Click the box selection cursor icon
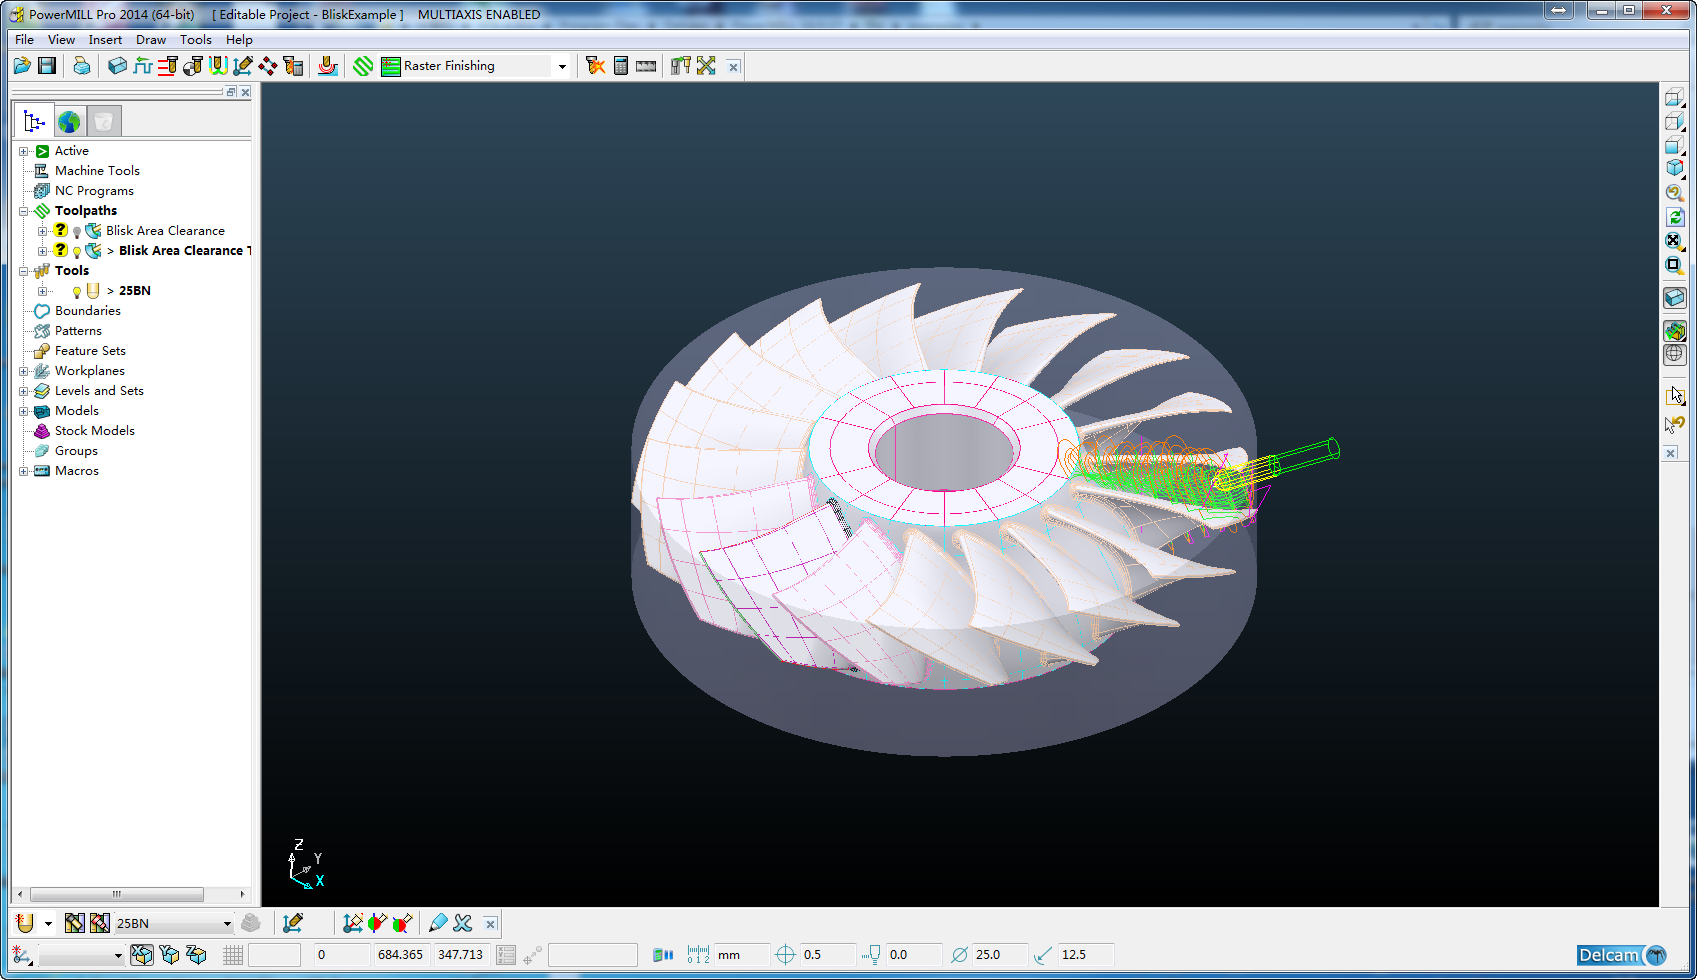 pos(1674,396)
